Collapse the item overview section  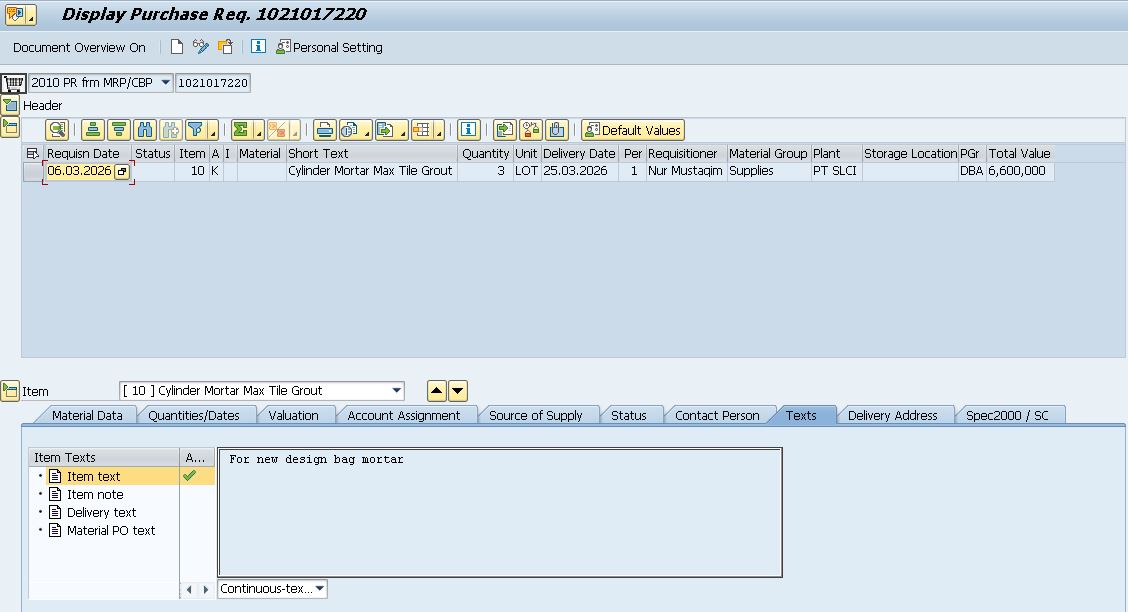point(10,127)
